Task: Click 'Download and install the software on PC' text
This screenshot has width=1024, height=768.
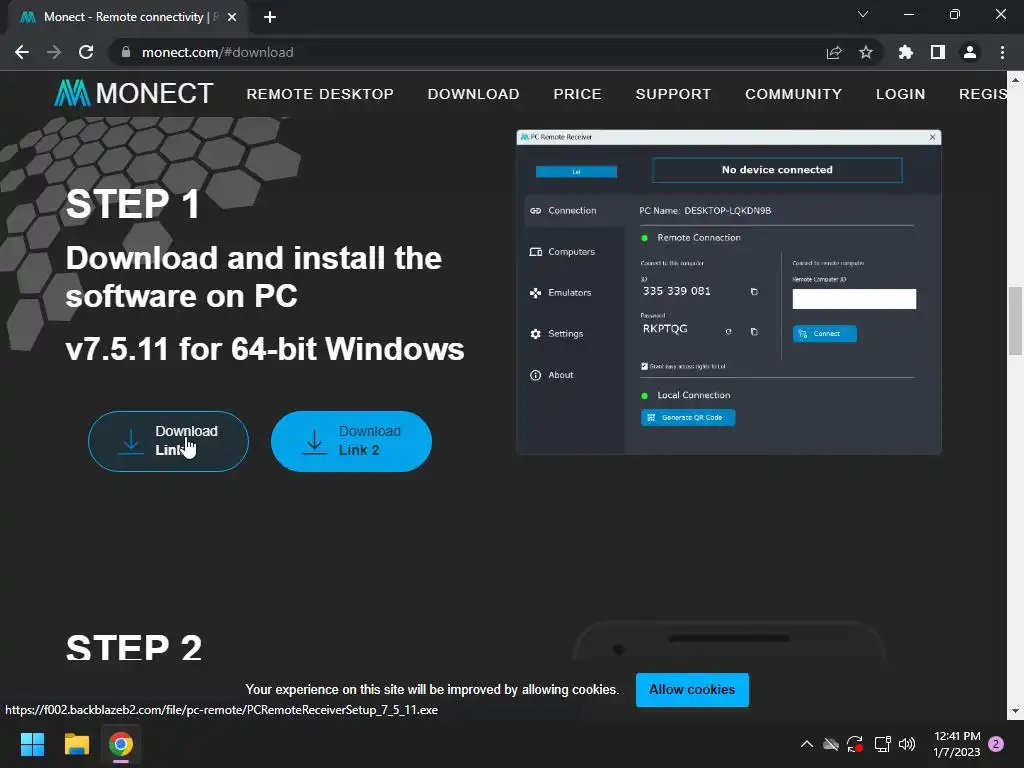Action: (x=253, y=277)
